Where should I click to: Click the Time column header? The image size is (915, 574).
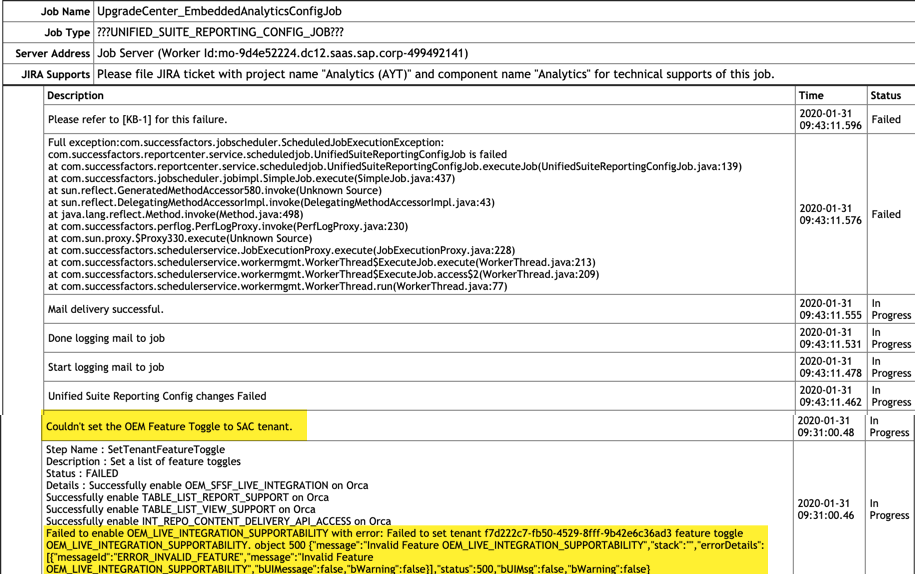[811, 95]
